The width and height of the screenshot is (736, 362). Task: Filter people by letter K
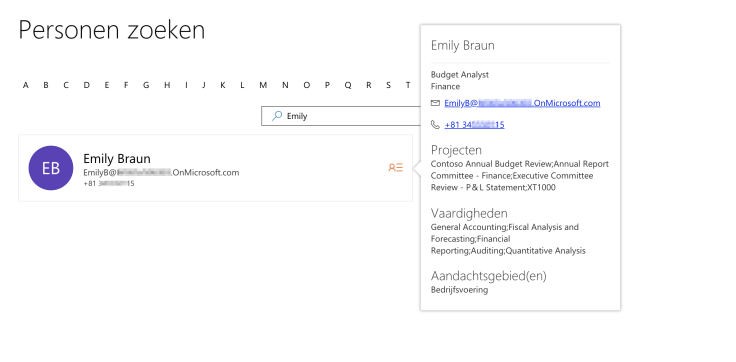click(222, 85)
